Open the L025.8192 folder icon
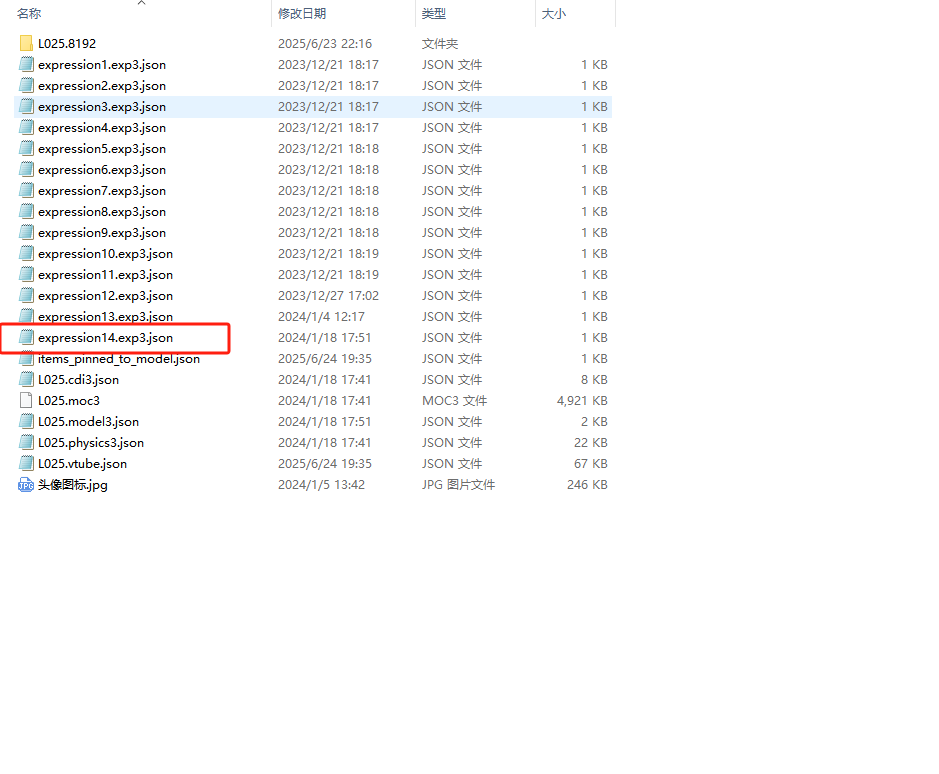This screenshot has width=939, height=774. [26, 44]
